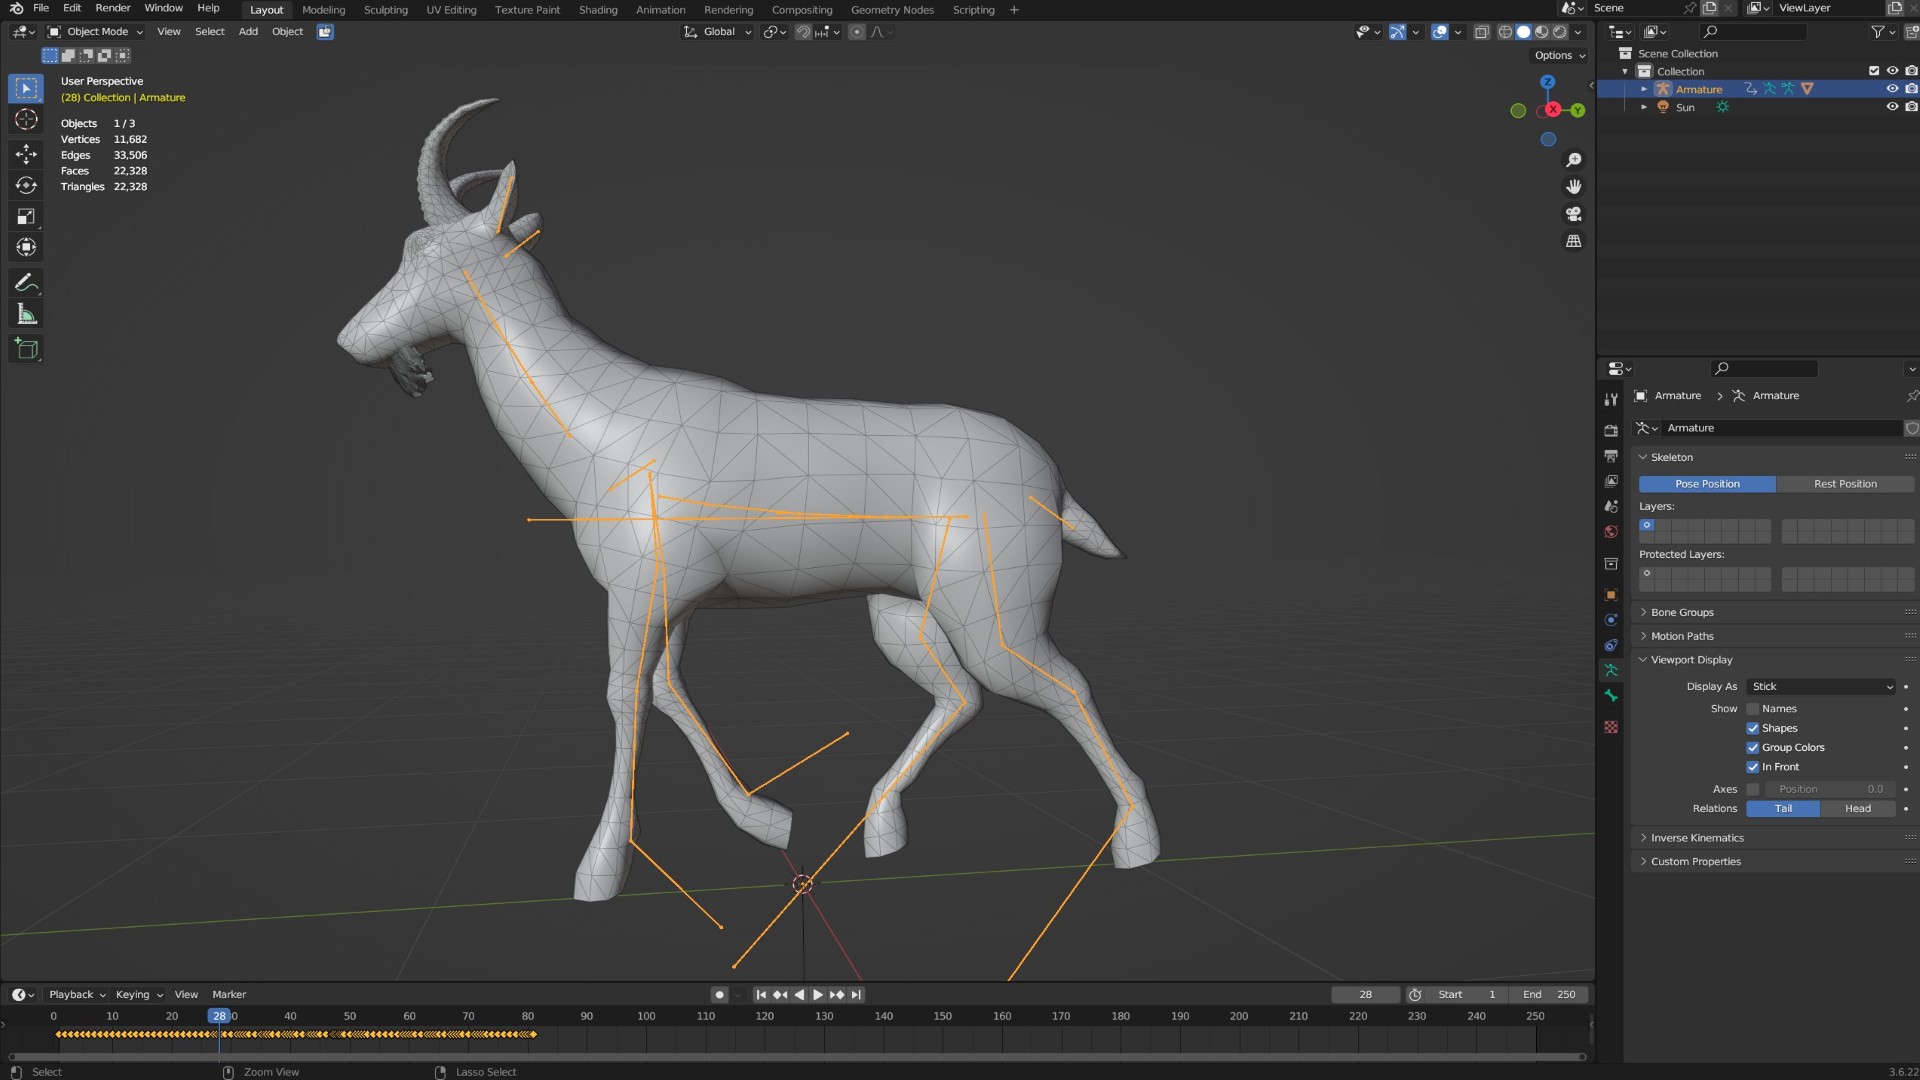Viewport: 1920px width, 1080px height.
Task: Click the zoom viewport magnifier icon
Action: click(1573, 160)
